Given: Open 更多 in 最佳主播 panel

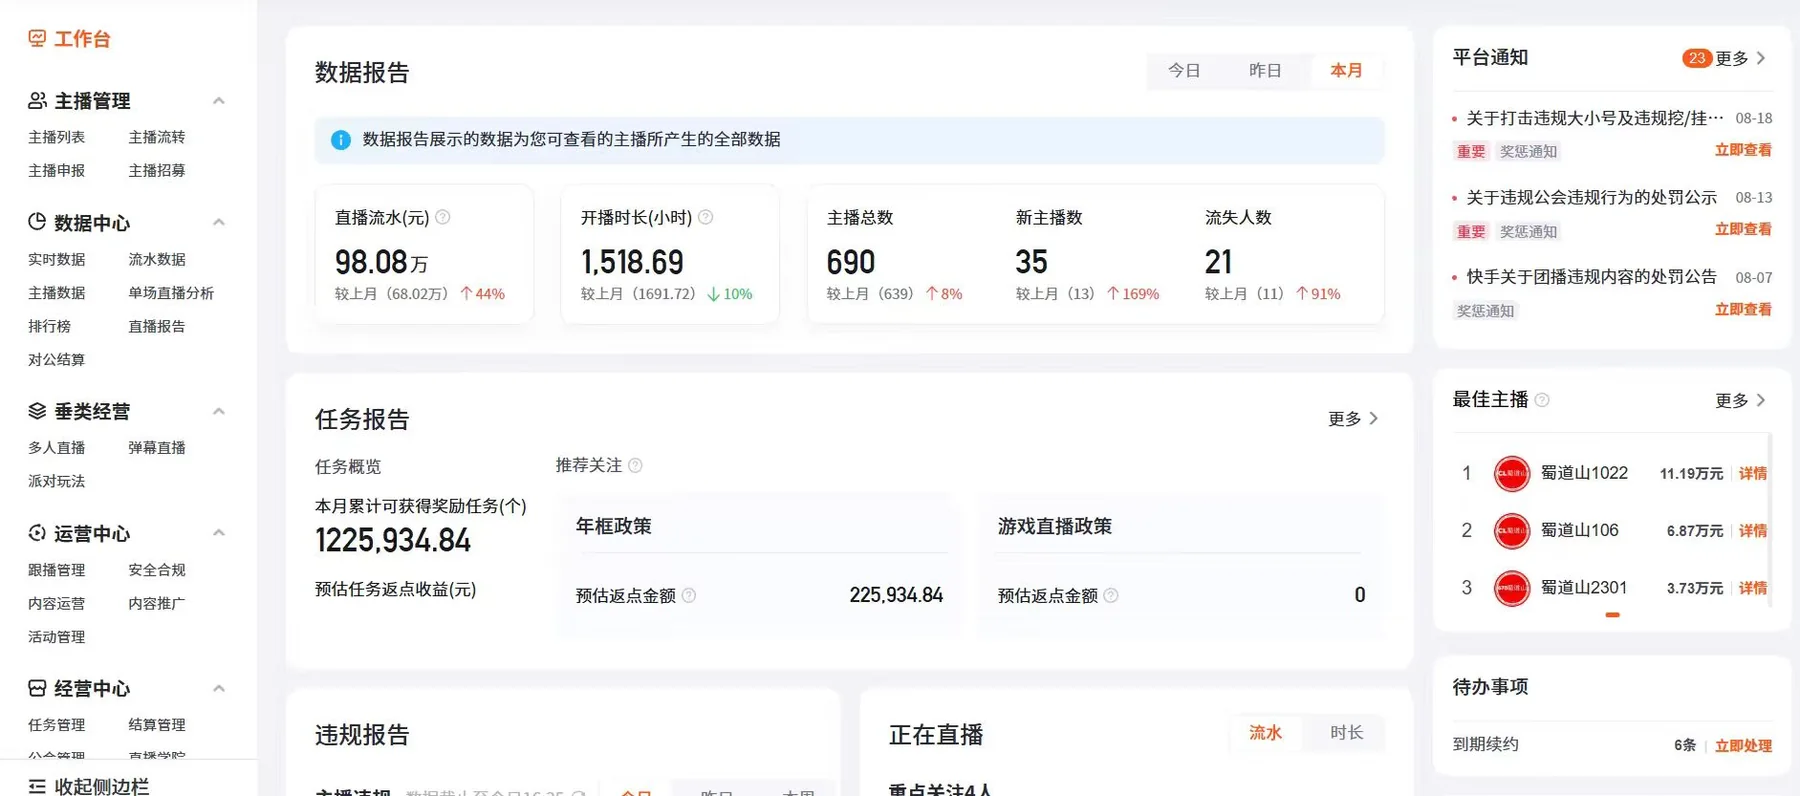Looking at the screenshot, I should click(1740, 401).
